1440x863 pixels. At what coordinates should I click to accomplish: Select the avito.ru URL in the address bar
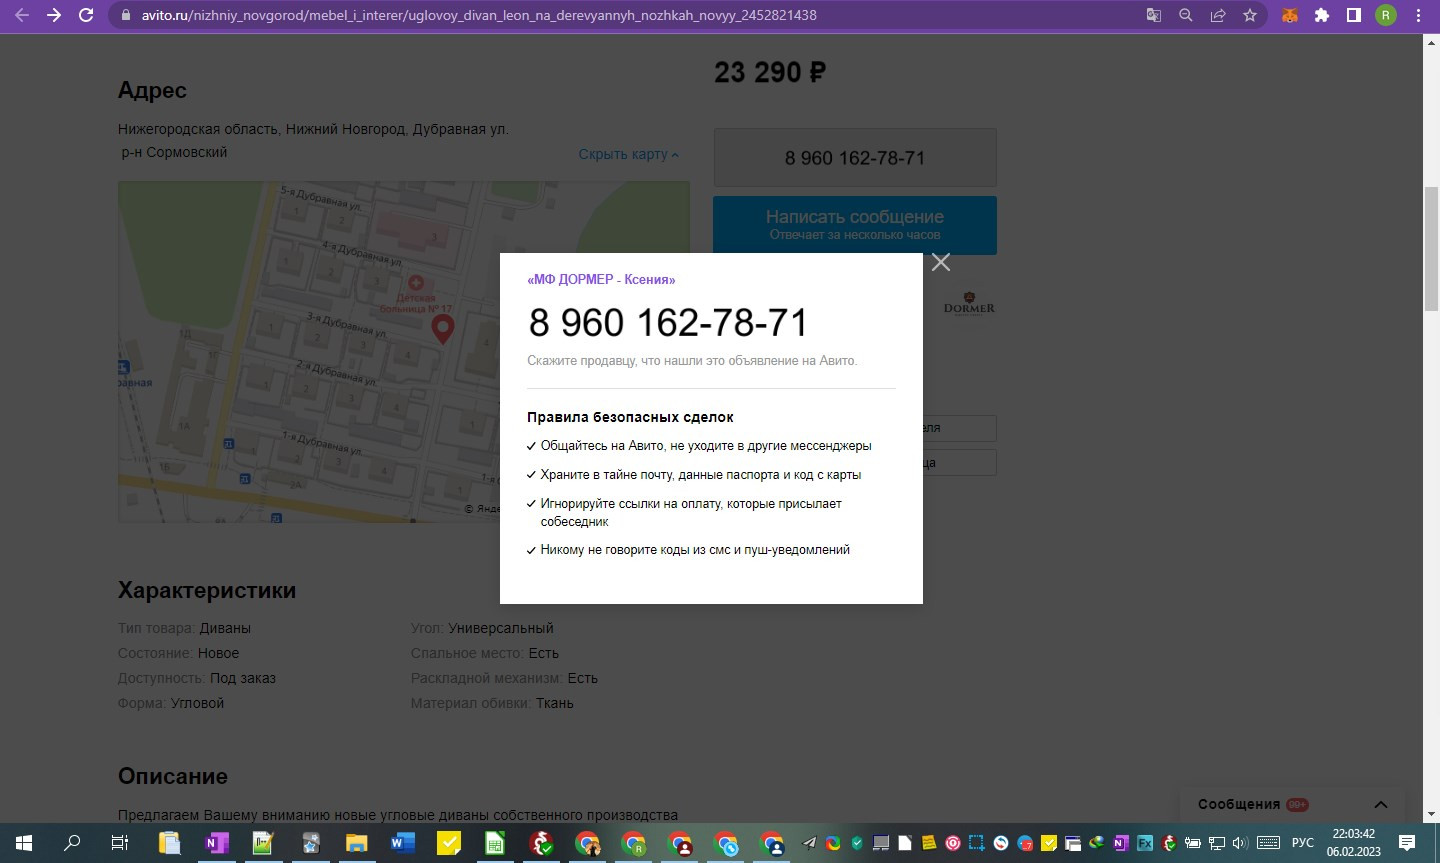point(479,16)
